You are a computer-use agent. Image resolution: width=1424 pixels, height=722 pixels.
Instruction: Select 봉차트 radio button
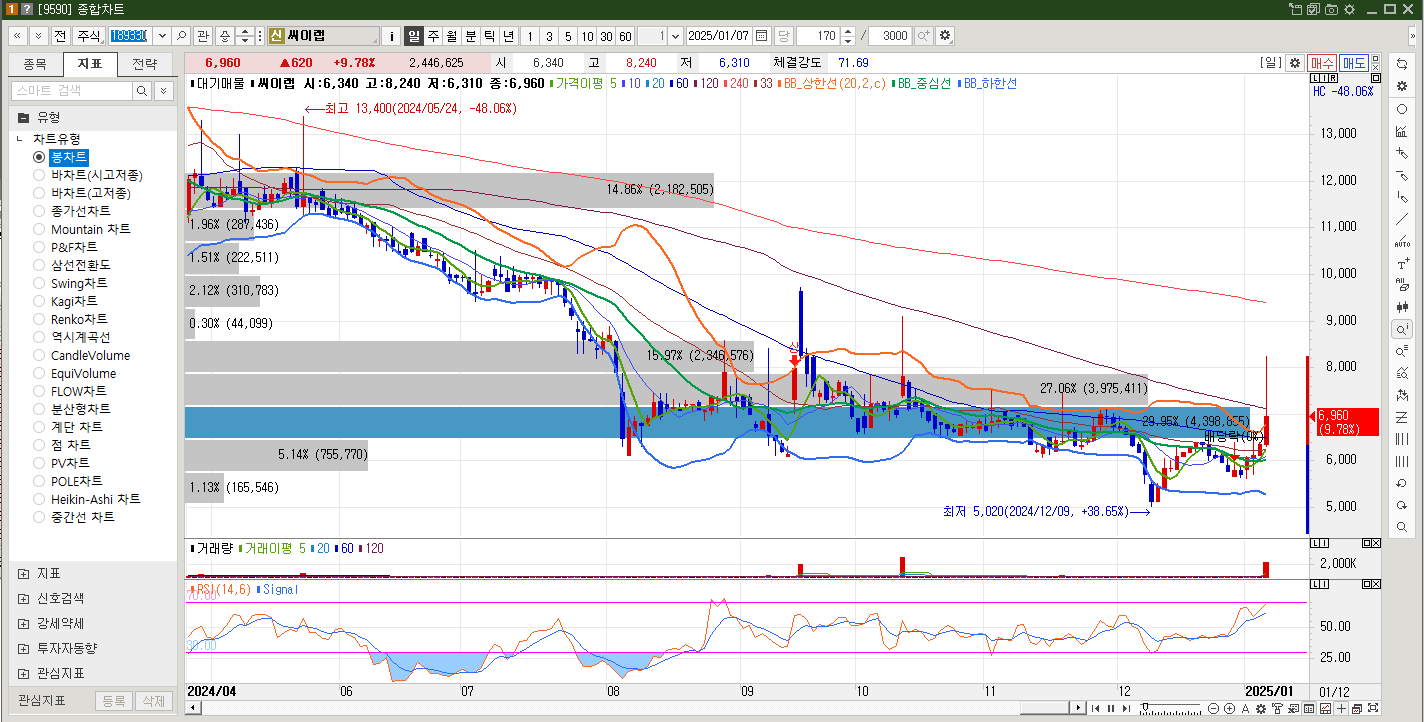click(39, 157)
